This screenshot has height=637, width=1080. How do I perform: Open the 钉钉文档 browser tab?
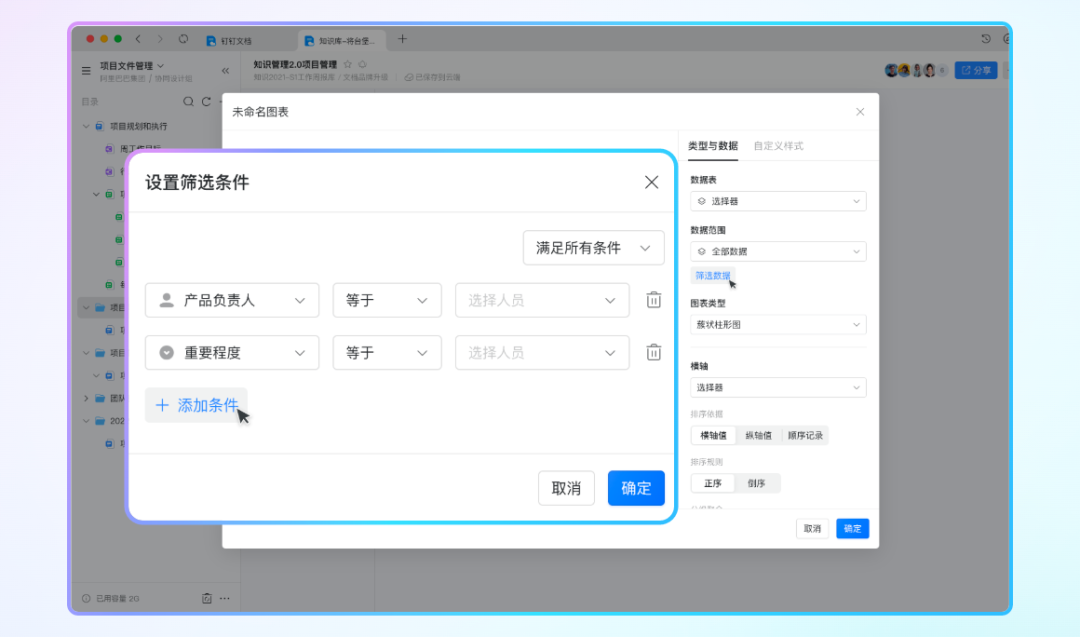pyautogui.click(x=235, y=40)
